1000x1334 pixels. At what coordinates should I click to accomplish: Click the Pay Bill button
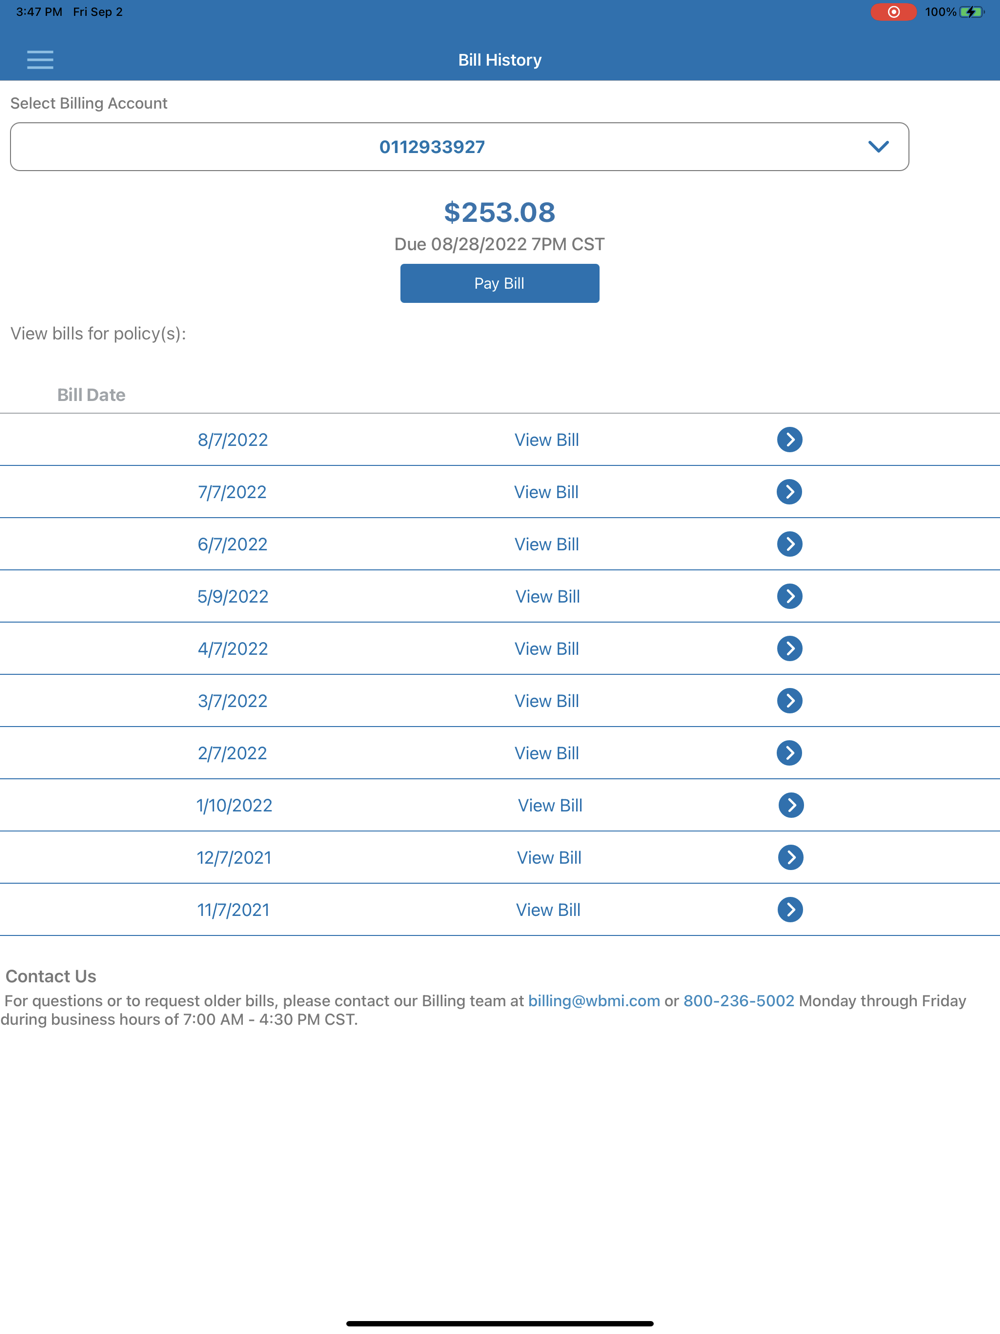pos(500,283)
